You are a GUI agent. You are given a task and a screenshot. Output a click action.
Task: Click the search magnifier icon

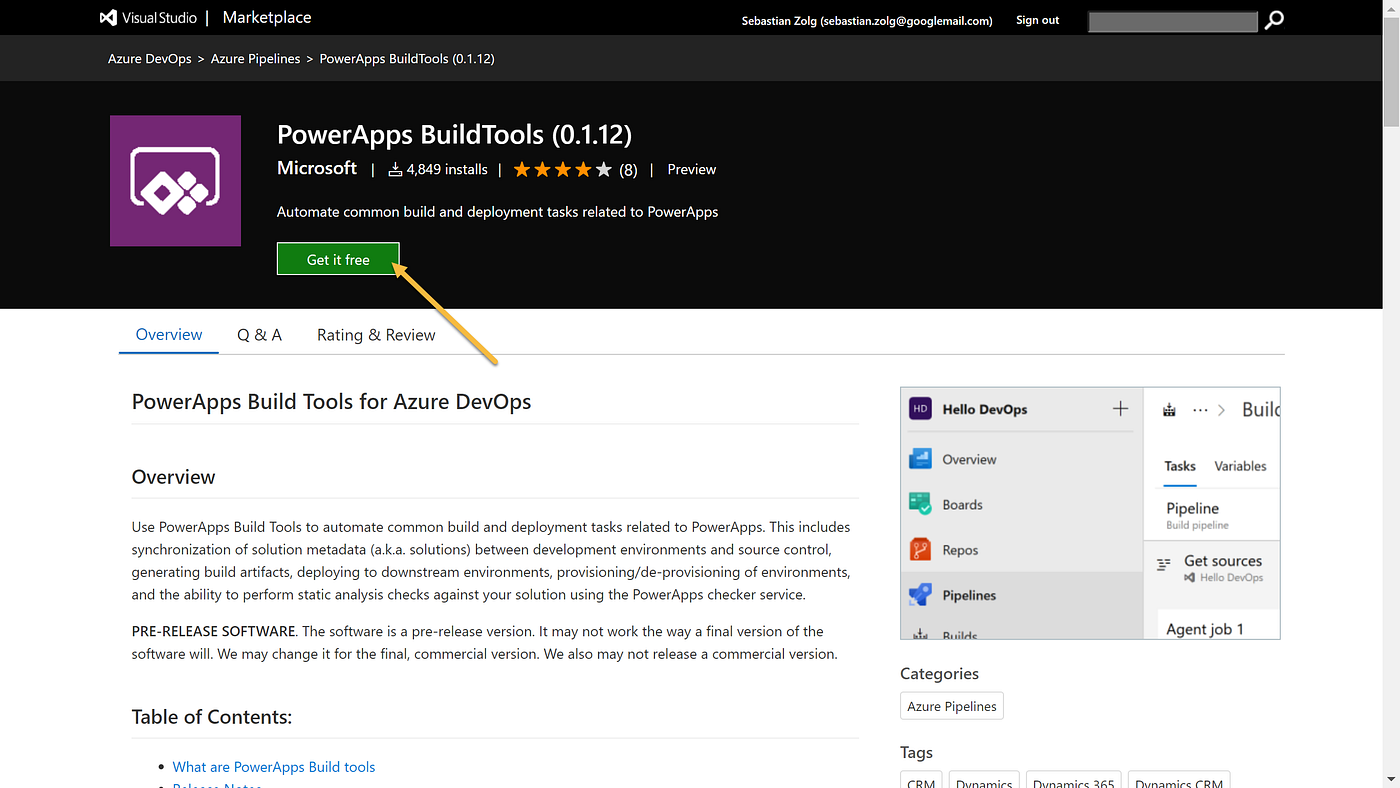1274,20
